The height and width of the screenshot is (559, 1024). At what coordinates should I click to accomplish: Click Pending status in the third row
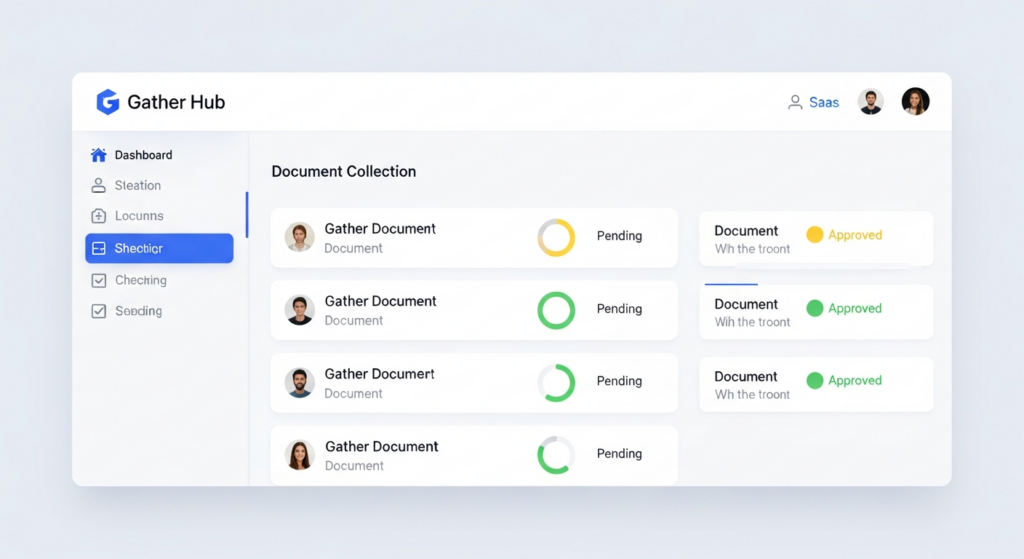point(619,381)
